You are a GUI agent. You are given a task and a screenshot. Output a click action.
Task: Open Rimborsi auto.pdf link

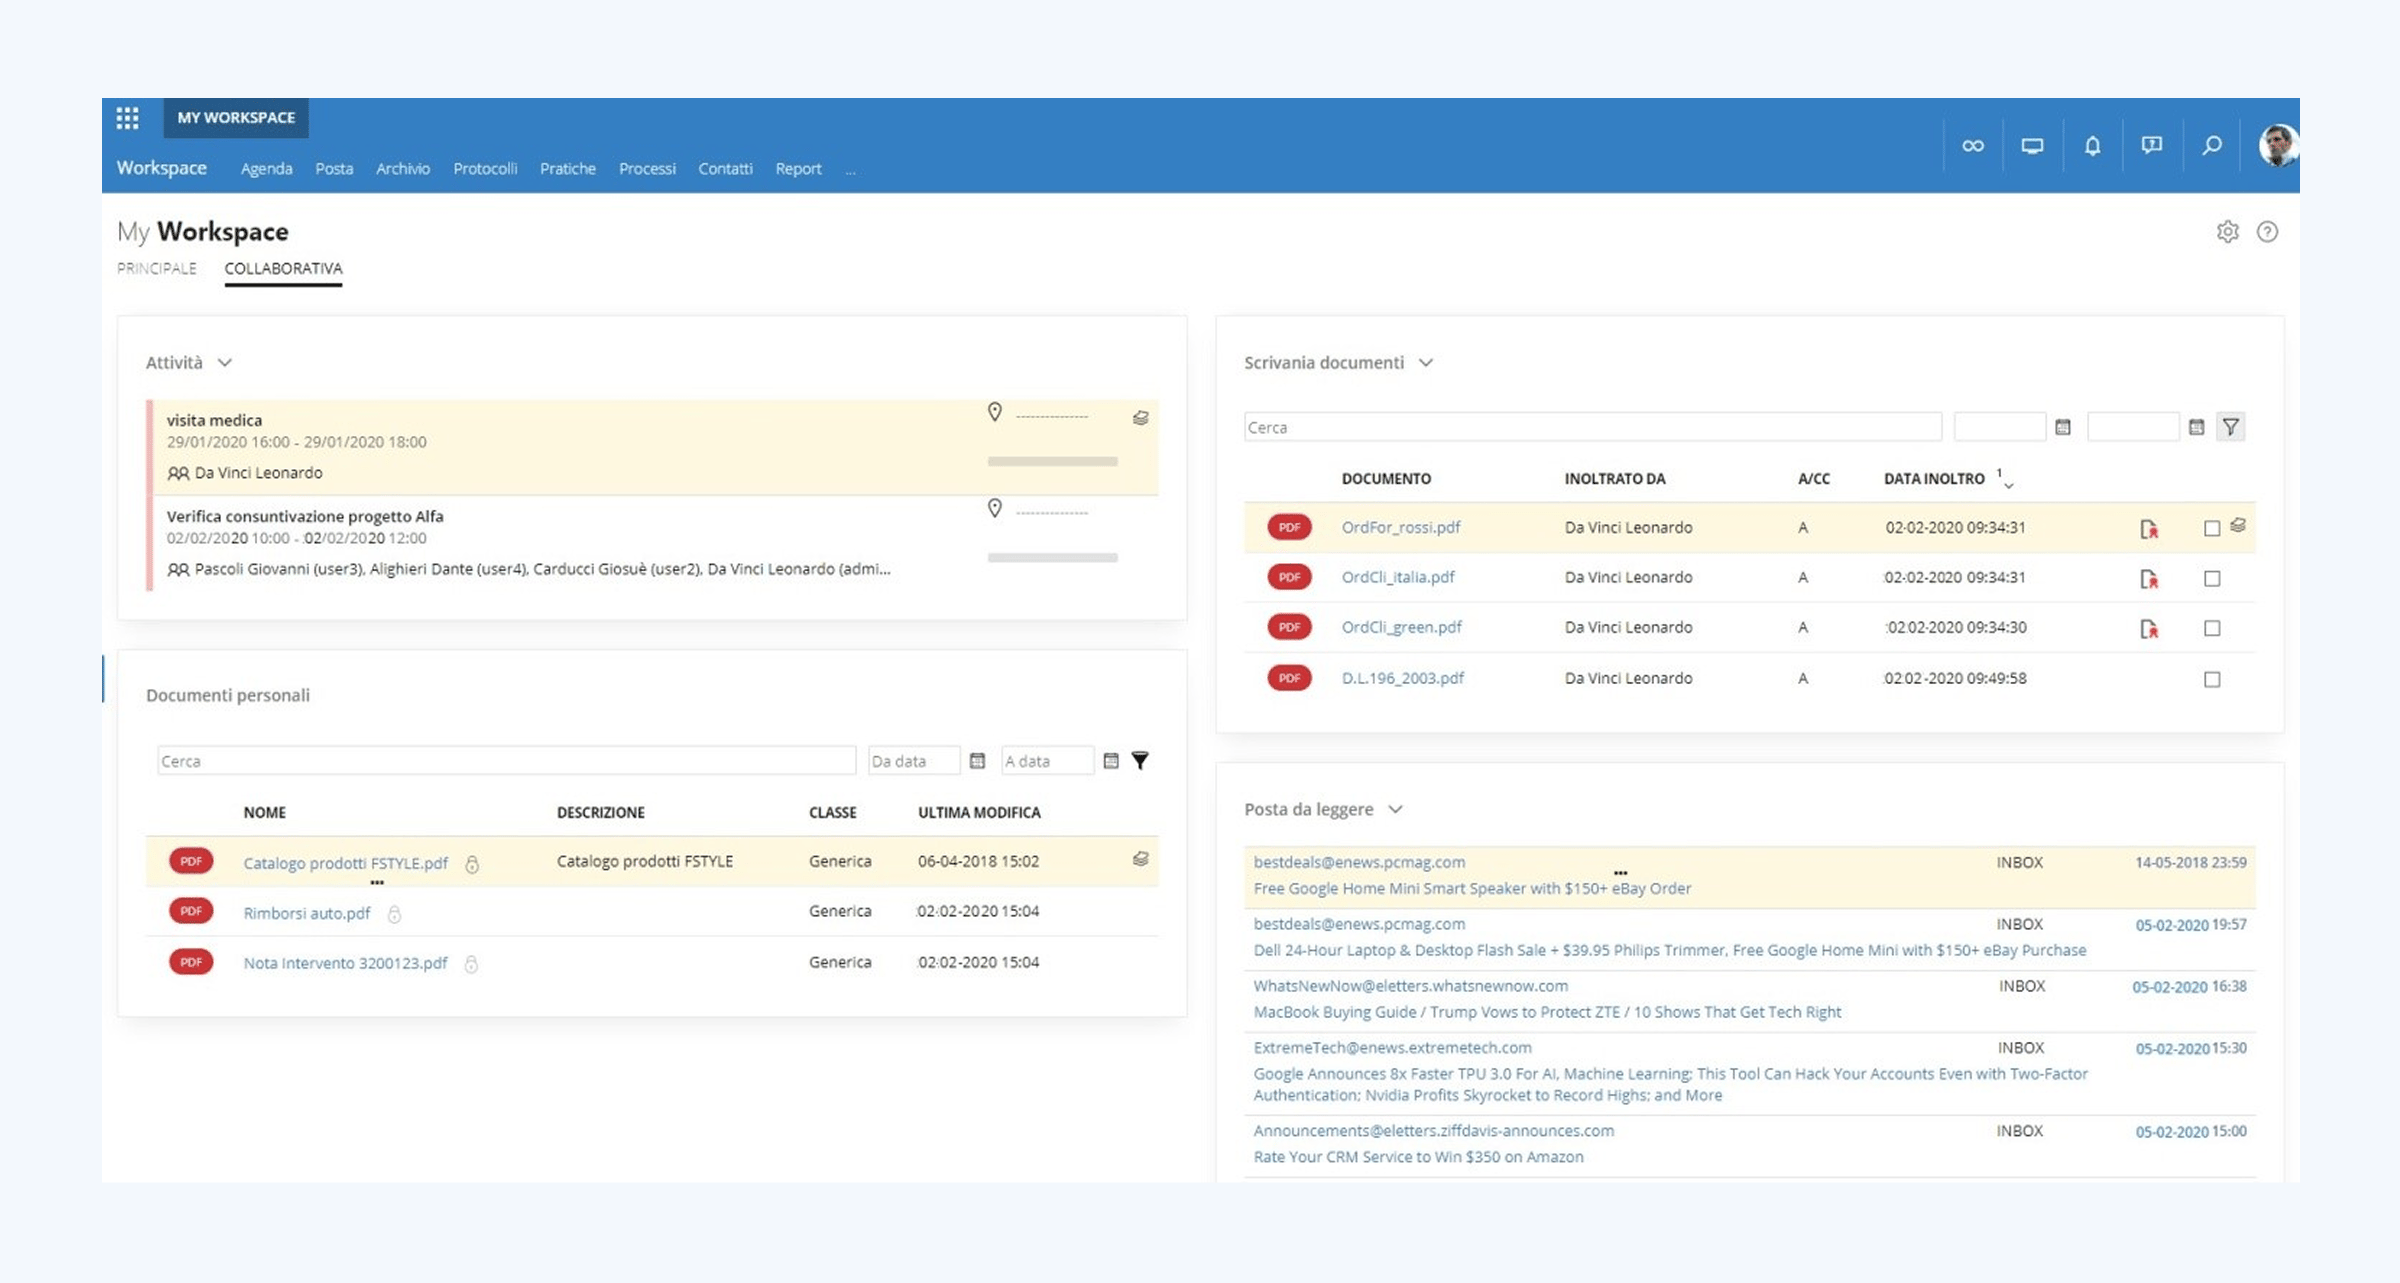tap(306, 913)
